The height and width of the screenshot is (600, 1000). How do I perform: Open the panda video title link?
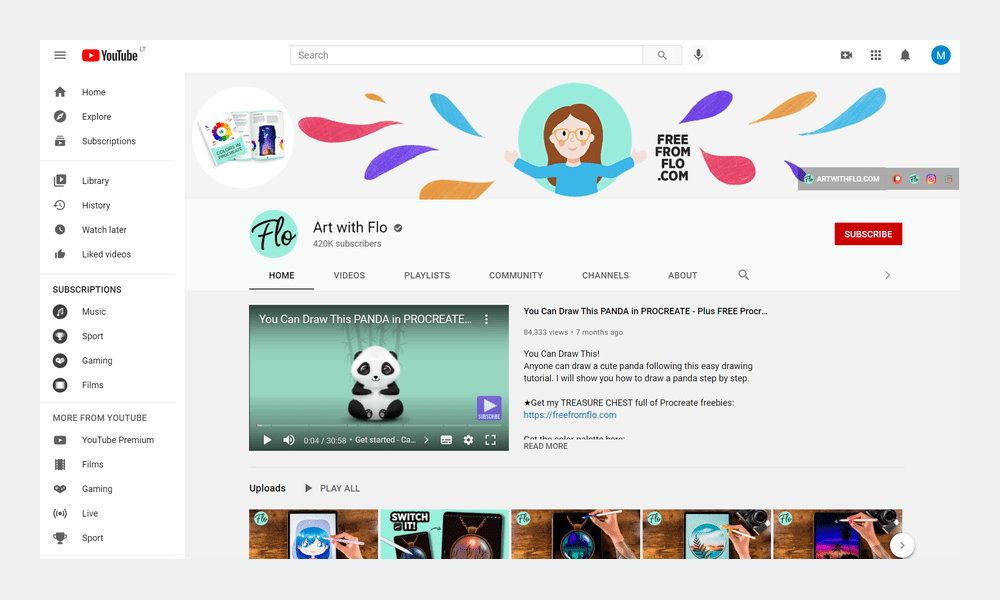click(645, 311)
